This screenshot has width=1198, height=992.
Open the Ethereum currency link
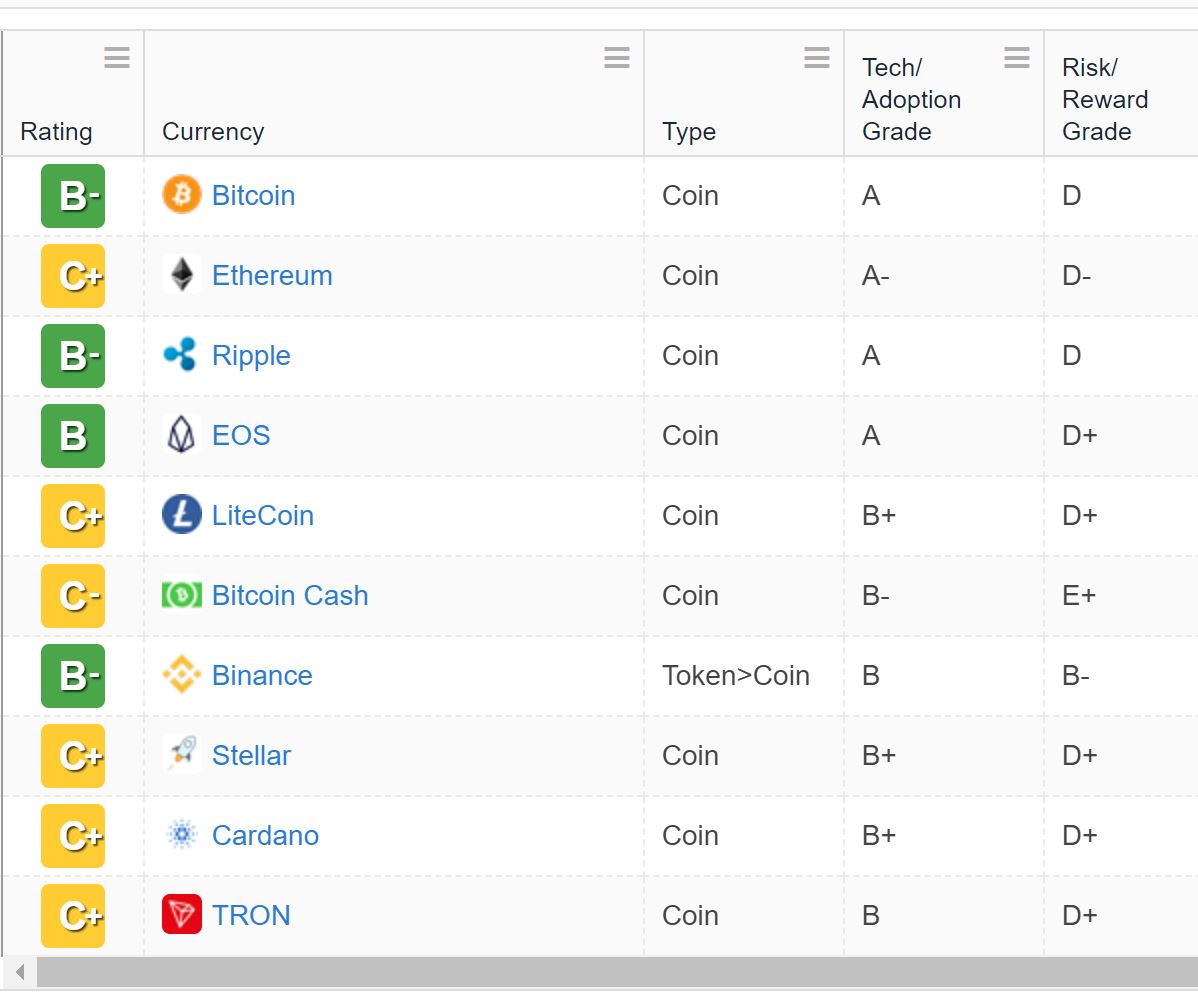(272, 275)
